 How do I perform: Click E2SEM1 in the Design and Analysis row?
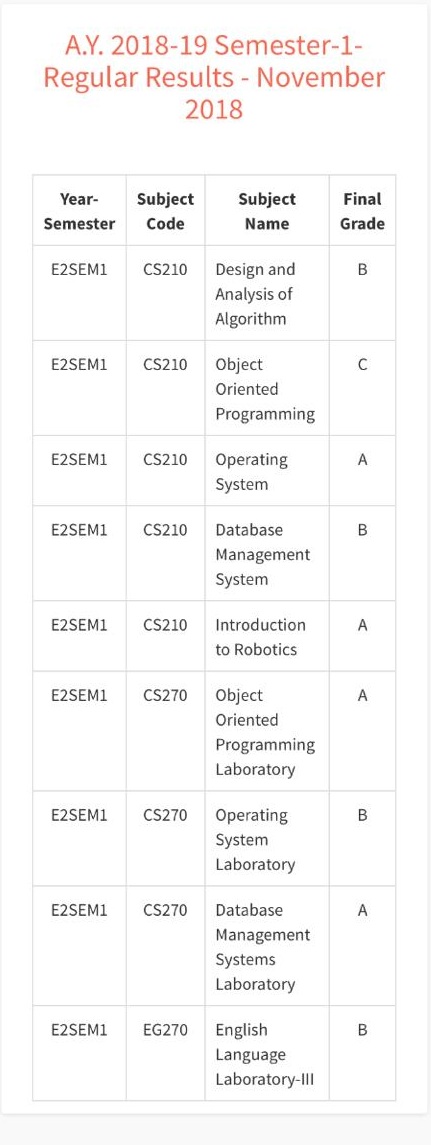[x=79, y=269]
